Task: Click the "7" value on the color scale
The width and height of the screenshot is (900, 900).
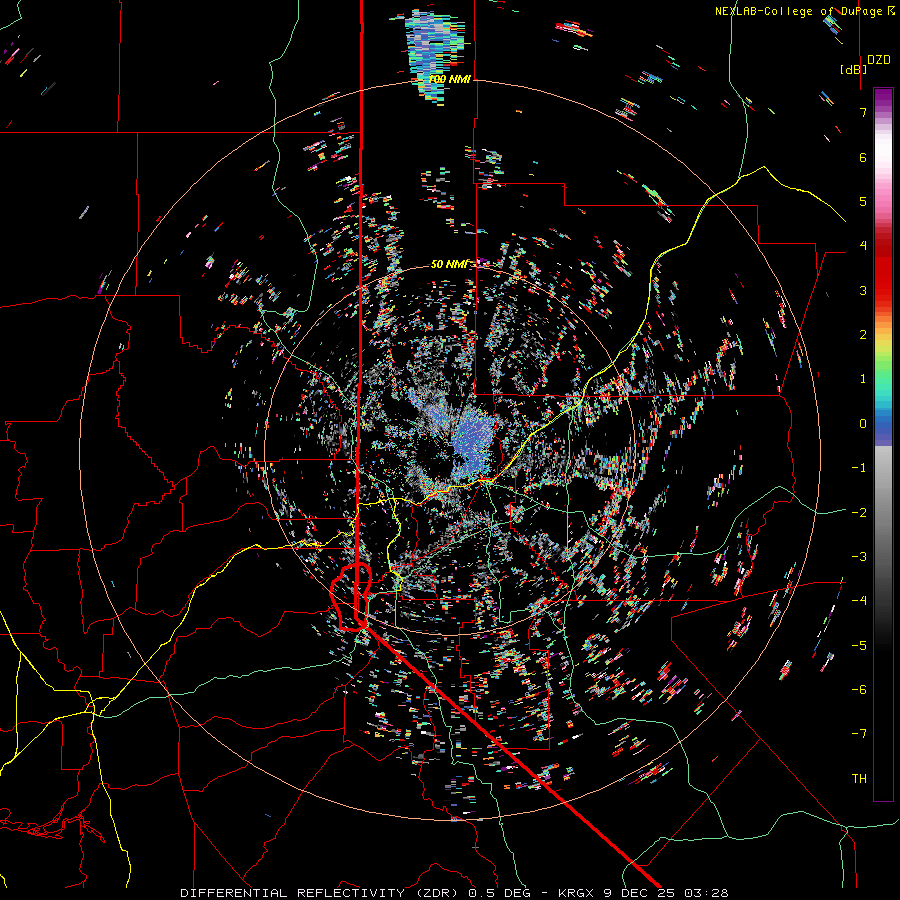Action: point(863,112)
